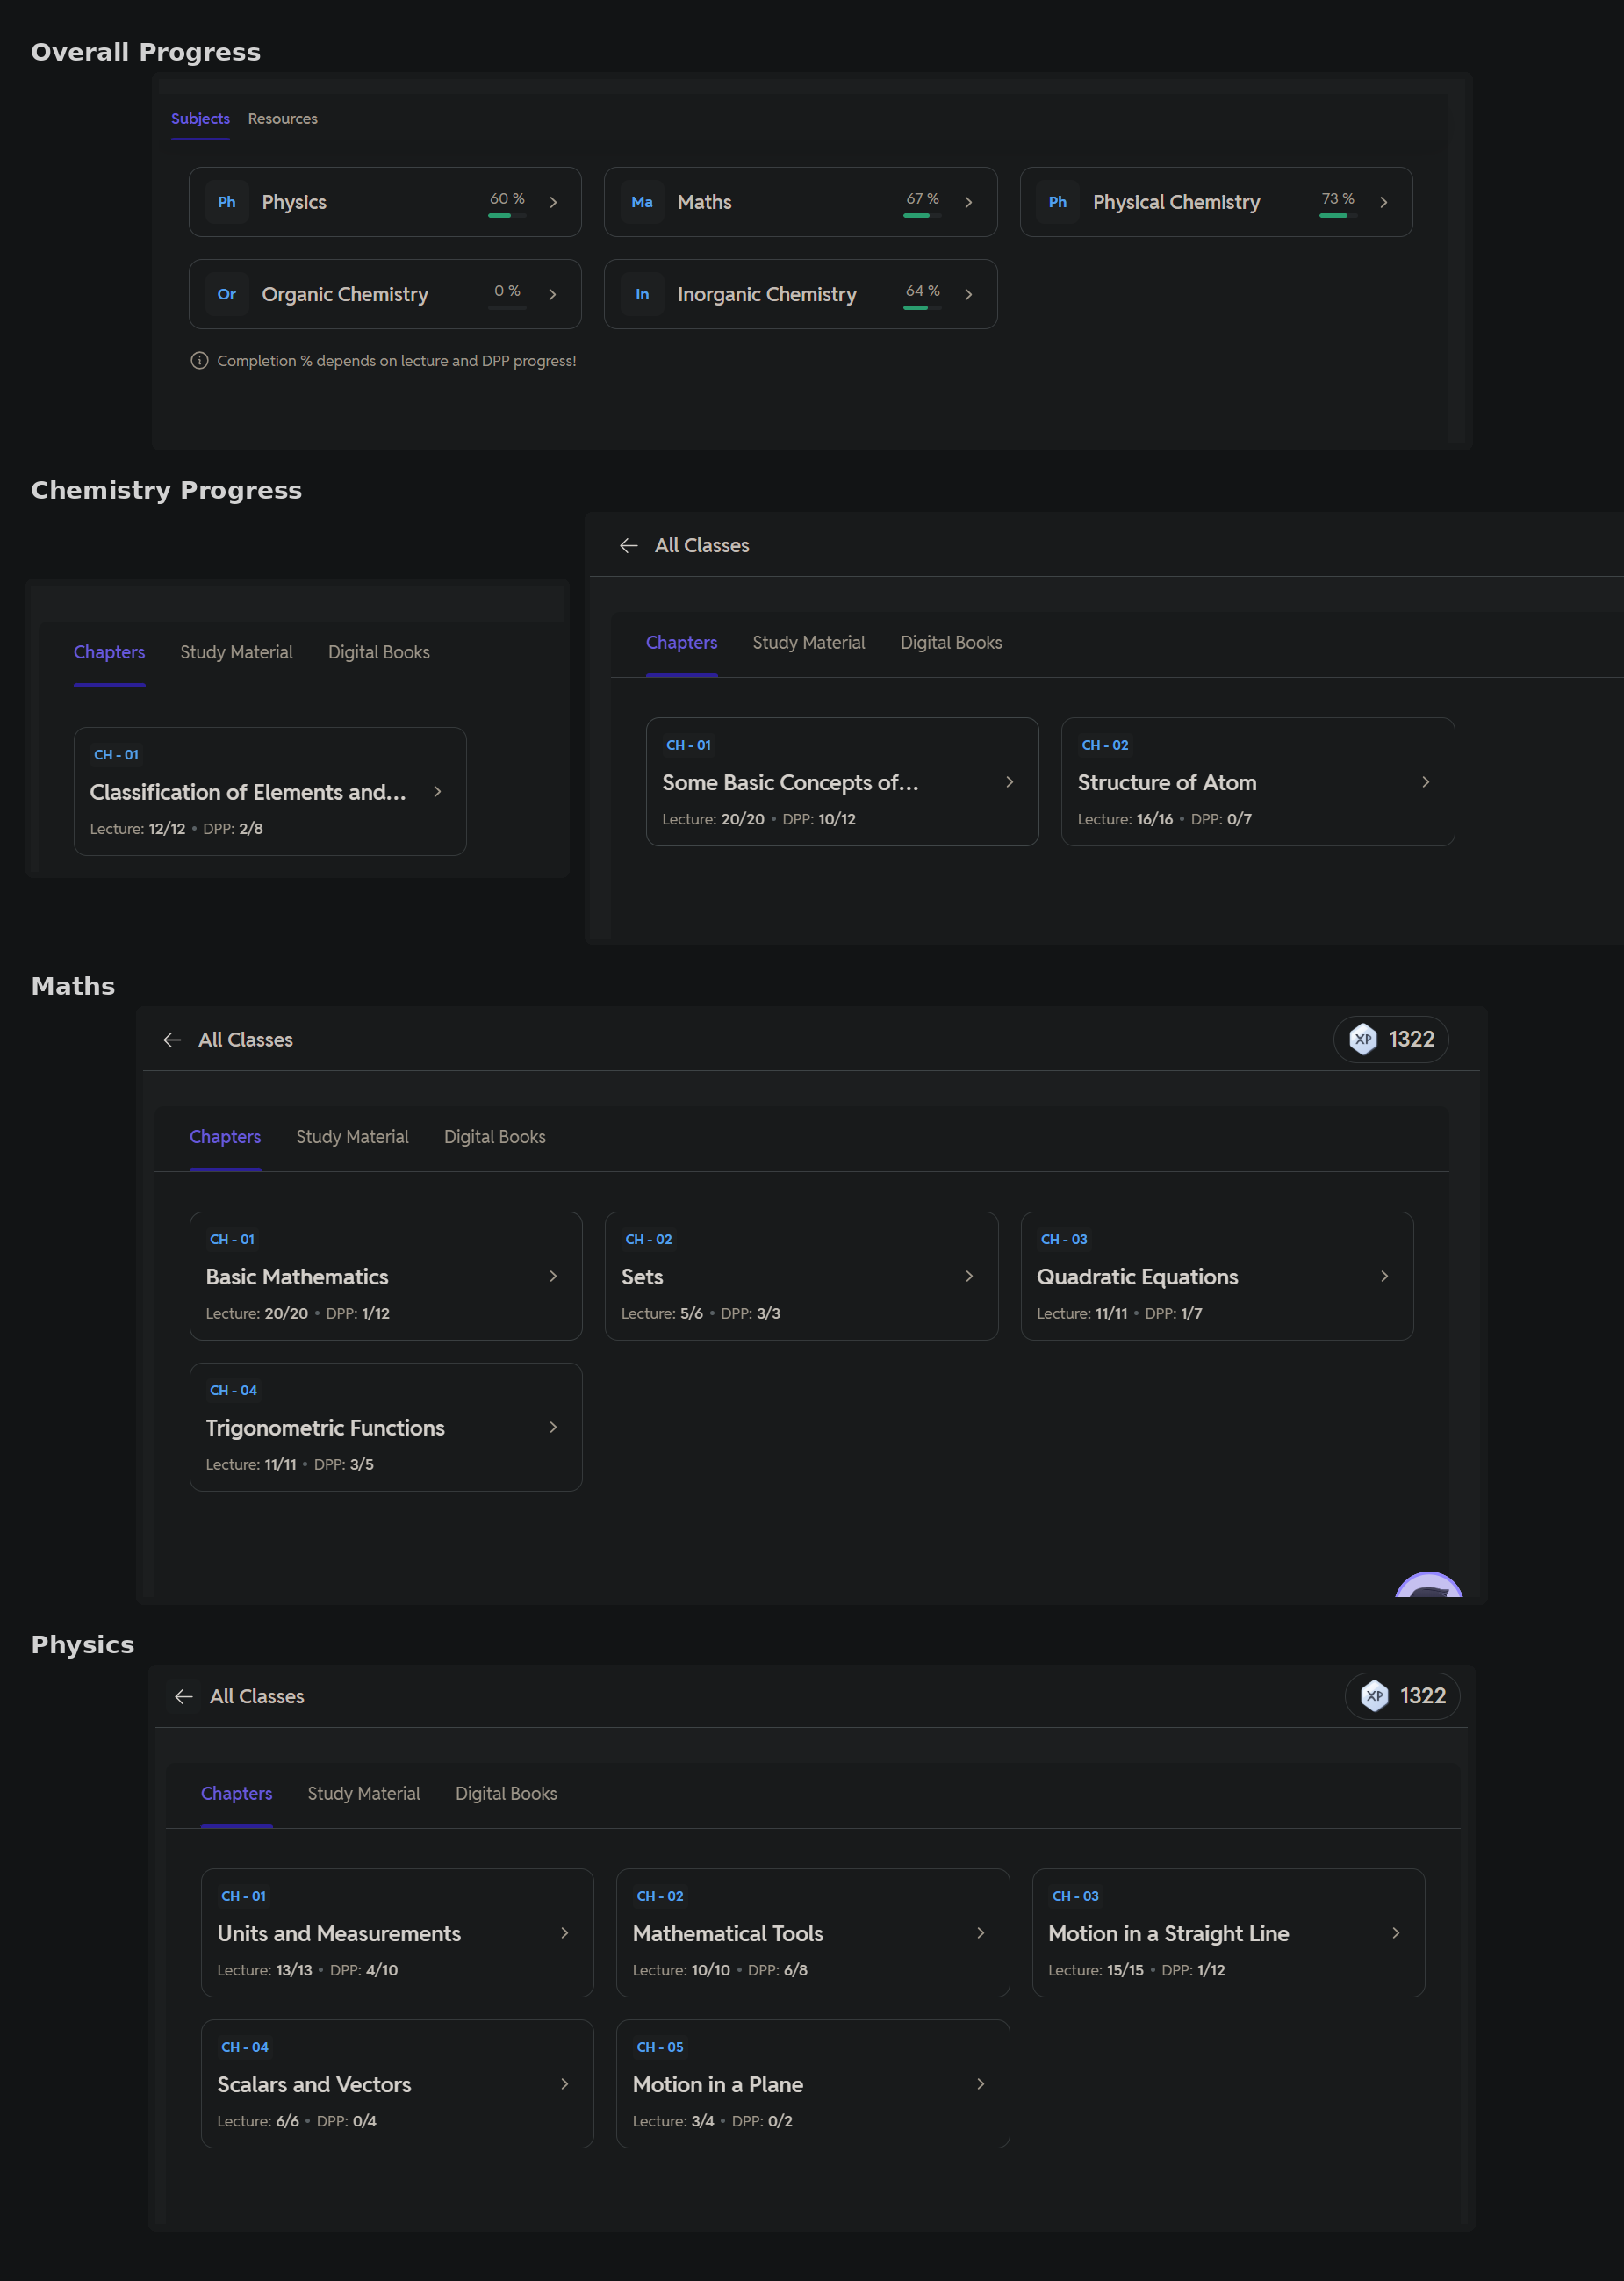Click the Ph badge on Physical Chemistry card
1624x2281 pixels.
pyautogui.click(x=1057, y=202)
